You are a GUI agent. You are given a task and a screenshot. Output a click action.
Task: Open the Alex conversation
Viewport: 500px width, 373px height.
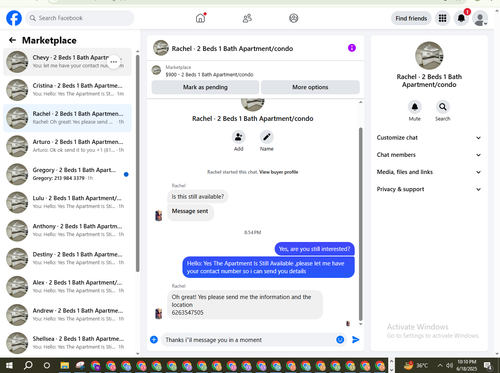point(67,287)
